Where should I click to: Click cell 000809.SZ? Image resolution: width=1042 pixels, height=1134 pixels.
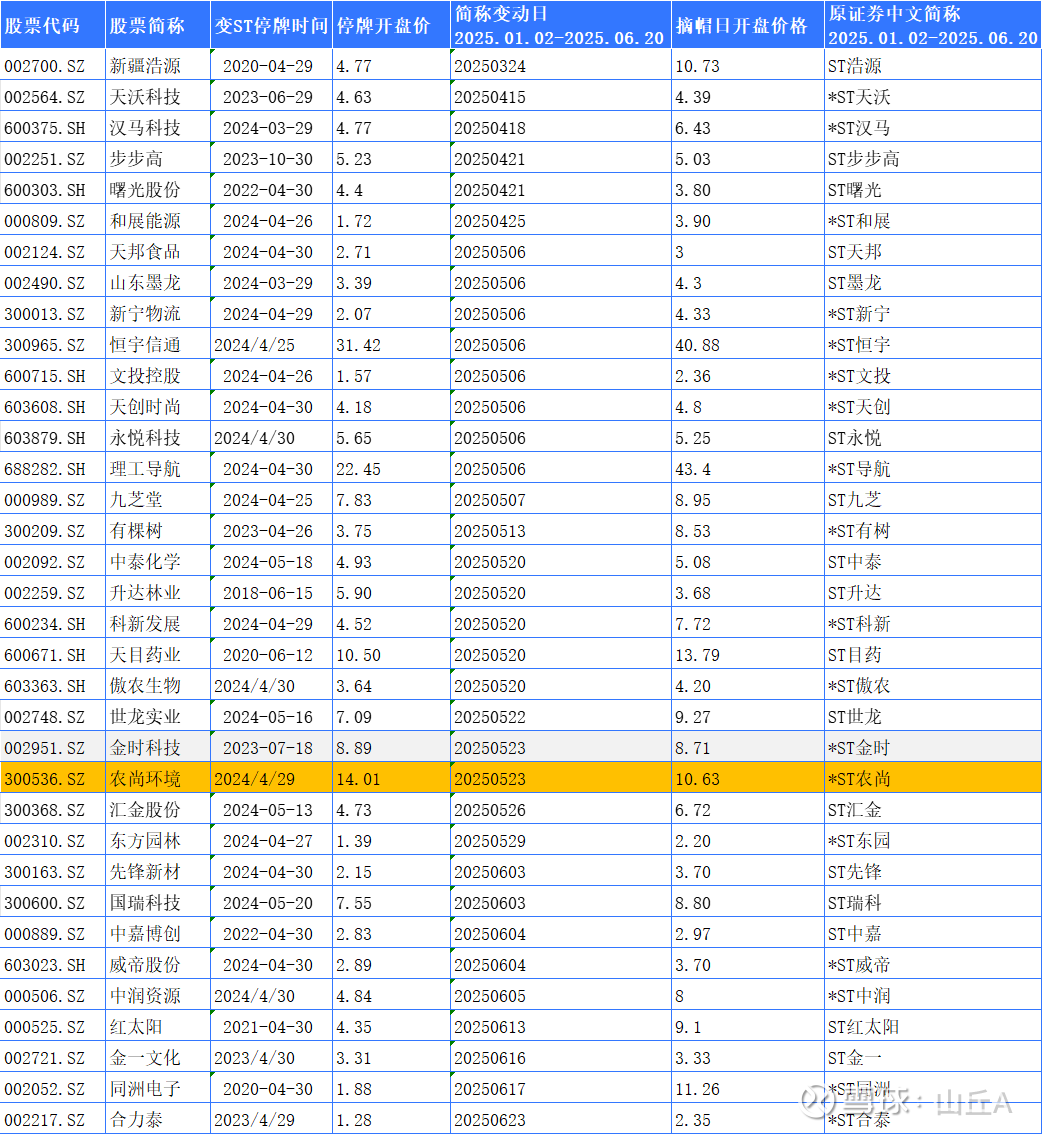[53, 221]
